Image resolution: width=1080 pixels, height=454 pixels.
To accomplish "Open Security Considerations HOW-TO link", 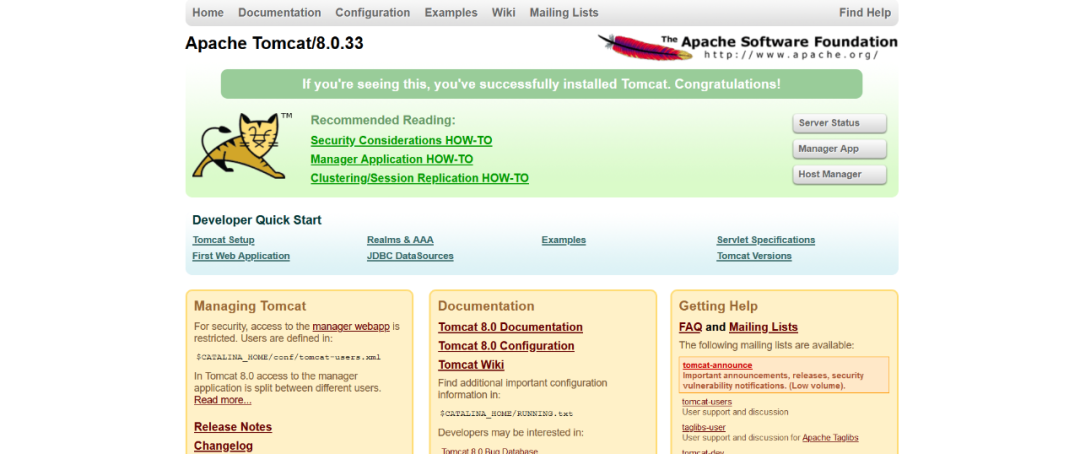I will tap(402, 141).
